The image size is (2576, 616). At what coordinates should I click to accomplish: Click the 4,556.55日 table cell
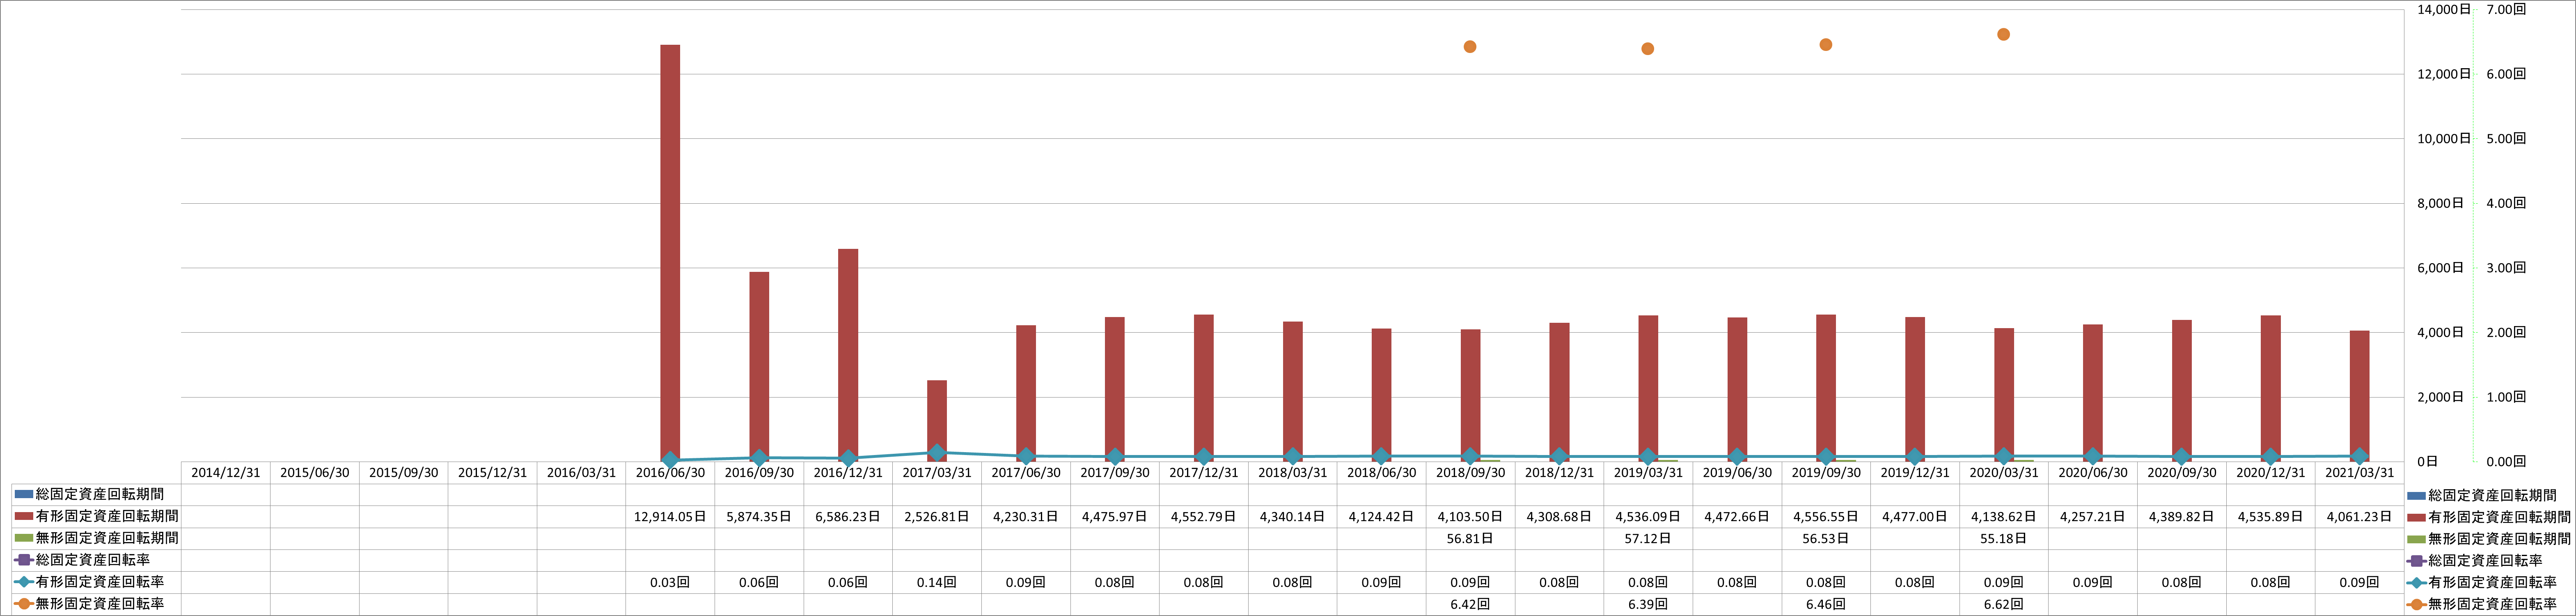point(1826,517)
